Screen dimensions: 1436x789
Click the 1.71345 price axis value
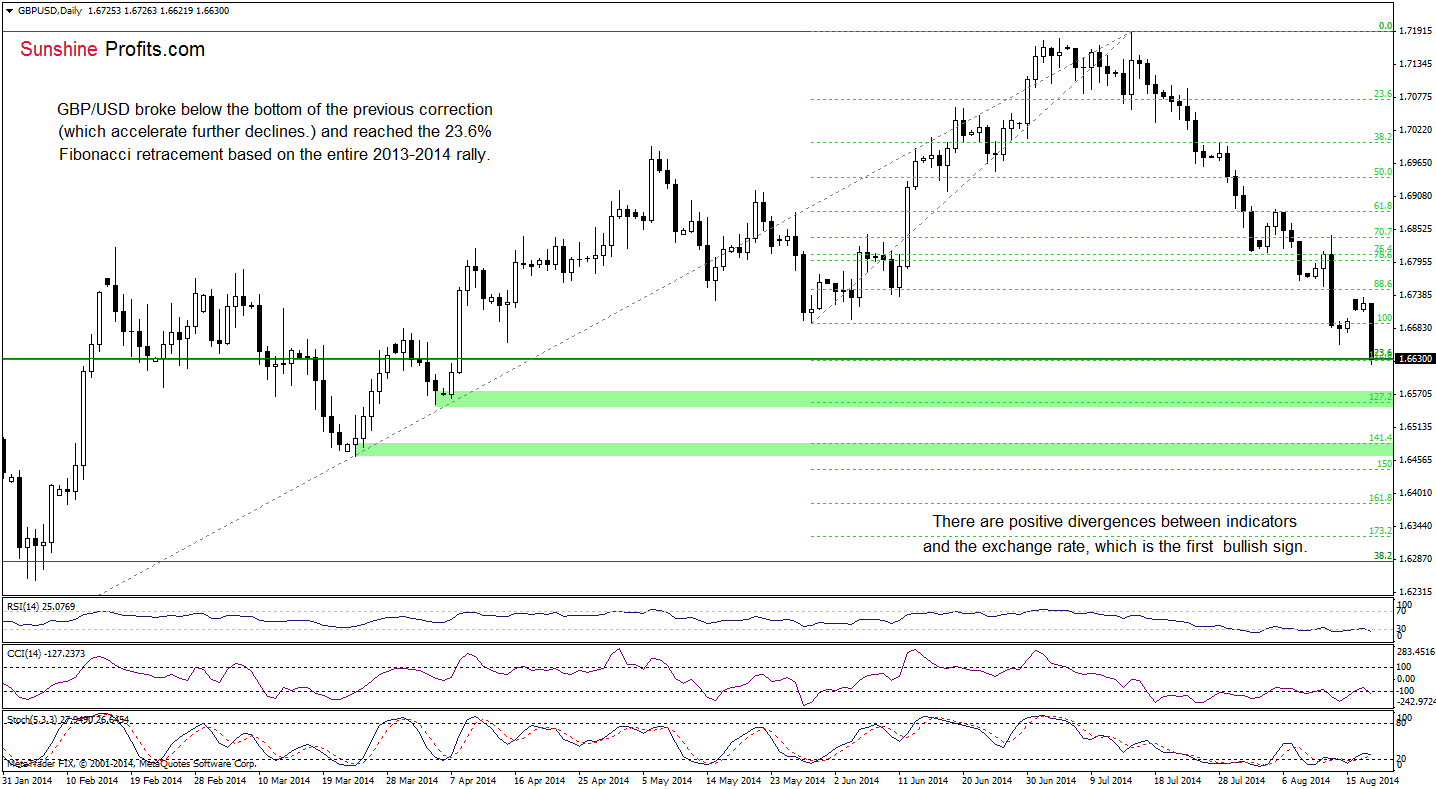click(1417, 64)
